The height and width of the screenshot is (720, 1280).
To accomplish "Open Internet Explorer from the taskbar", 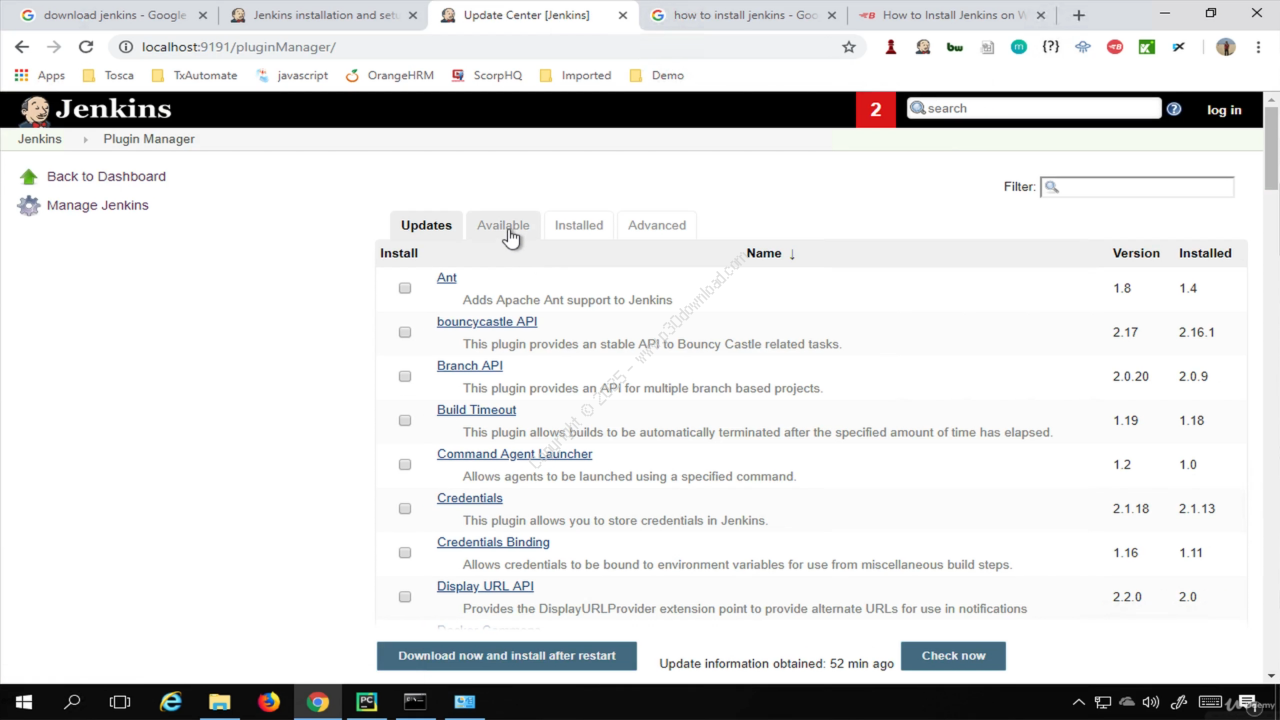I will tap(171, 702).
